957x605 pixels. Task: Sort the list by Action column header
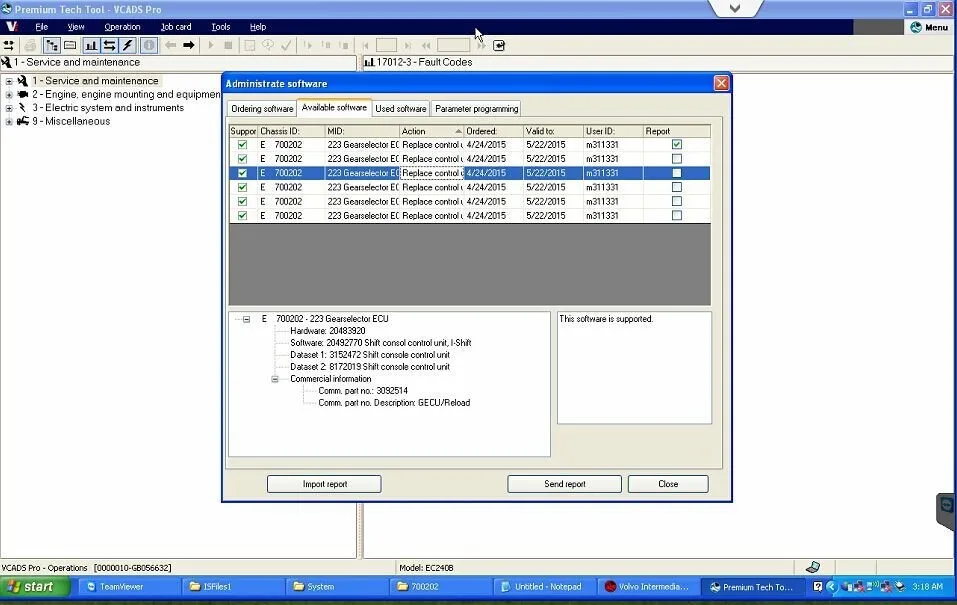[431, 131]
